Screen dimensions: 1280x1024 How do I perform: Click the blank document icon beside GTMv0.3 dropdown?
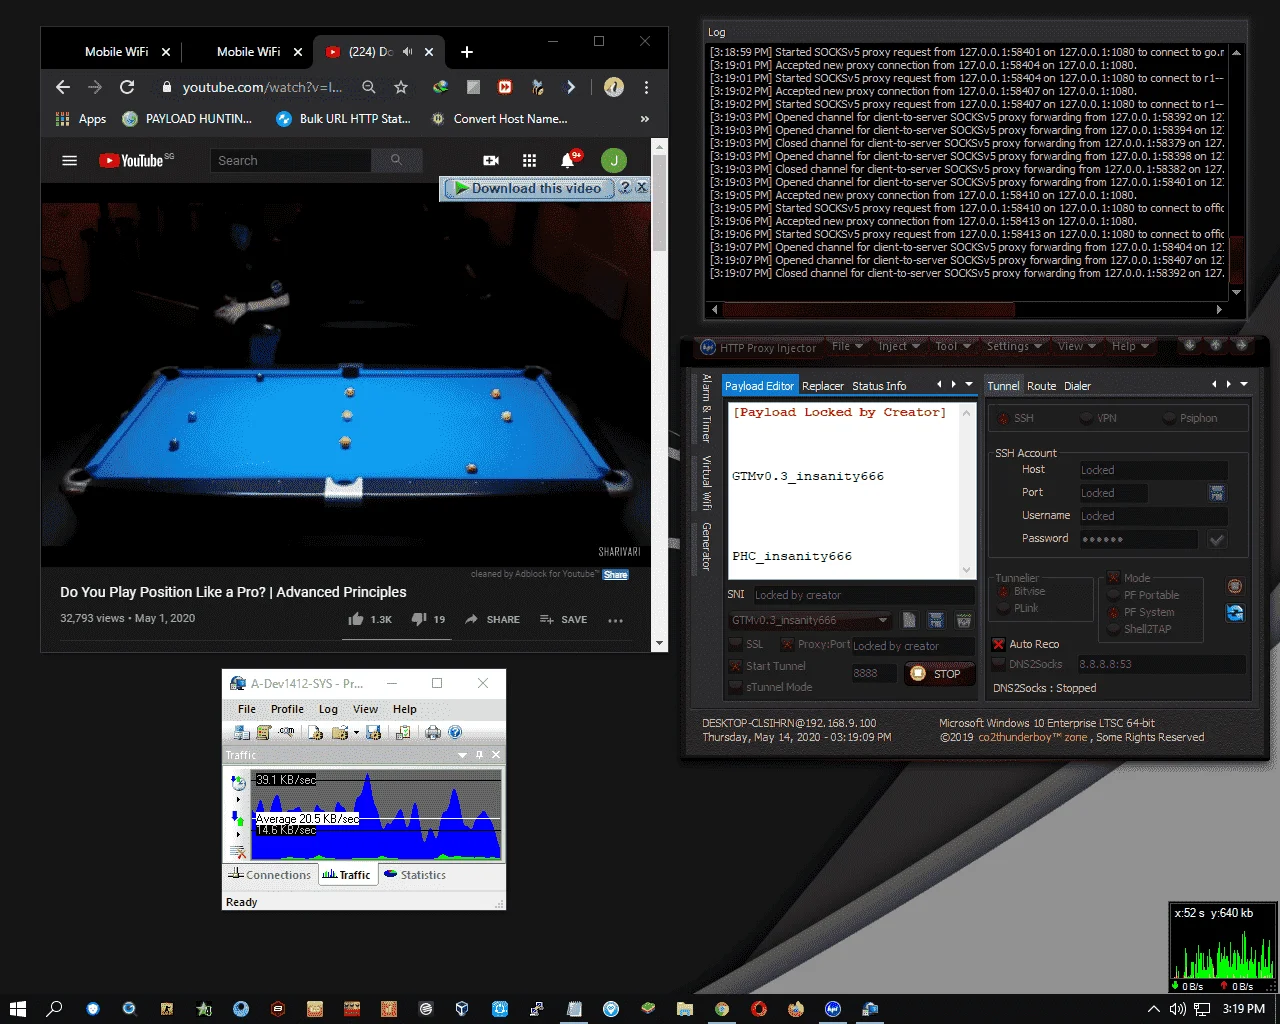coord(909,620)
